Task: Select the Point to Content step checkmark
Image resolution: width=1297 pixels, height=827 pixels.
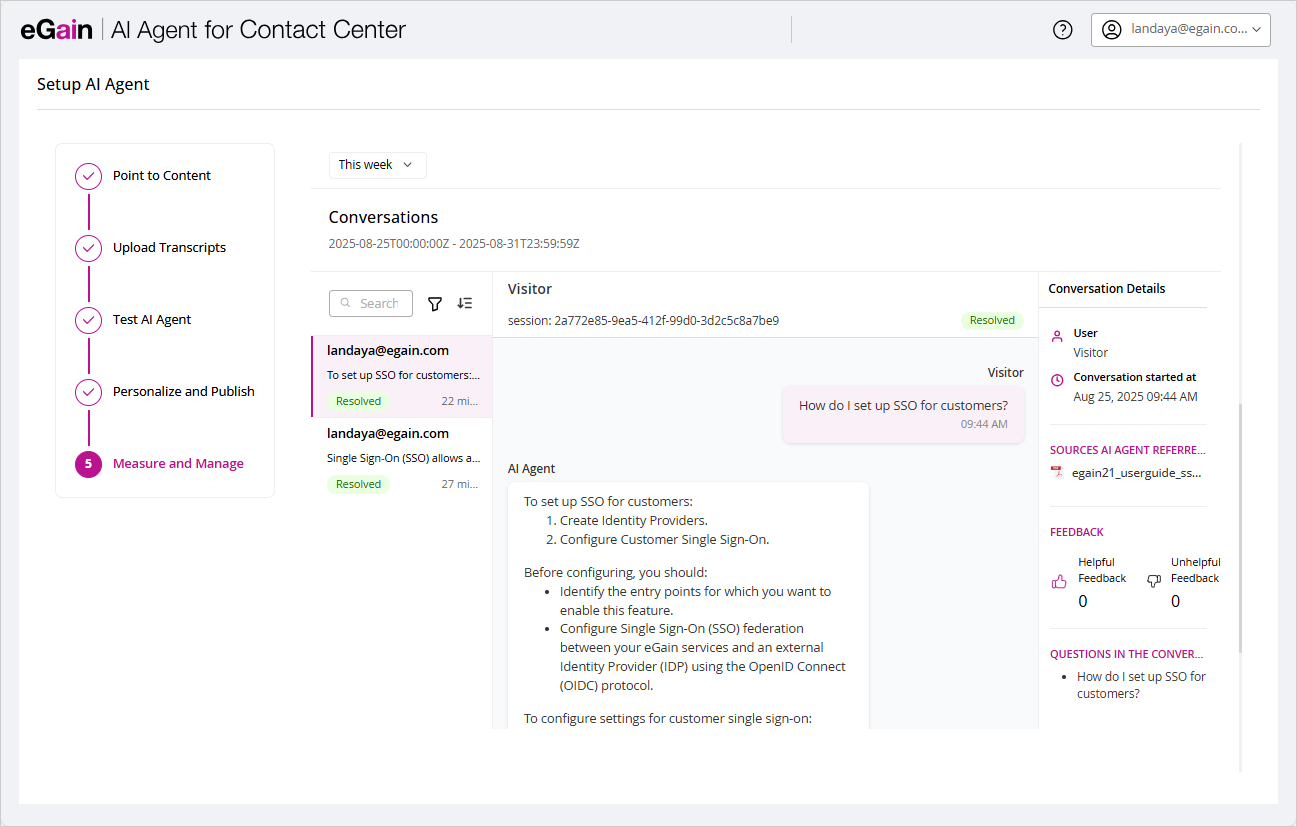Action: (x=89, y=177)
